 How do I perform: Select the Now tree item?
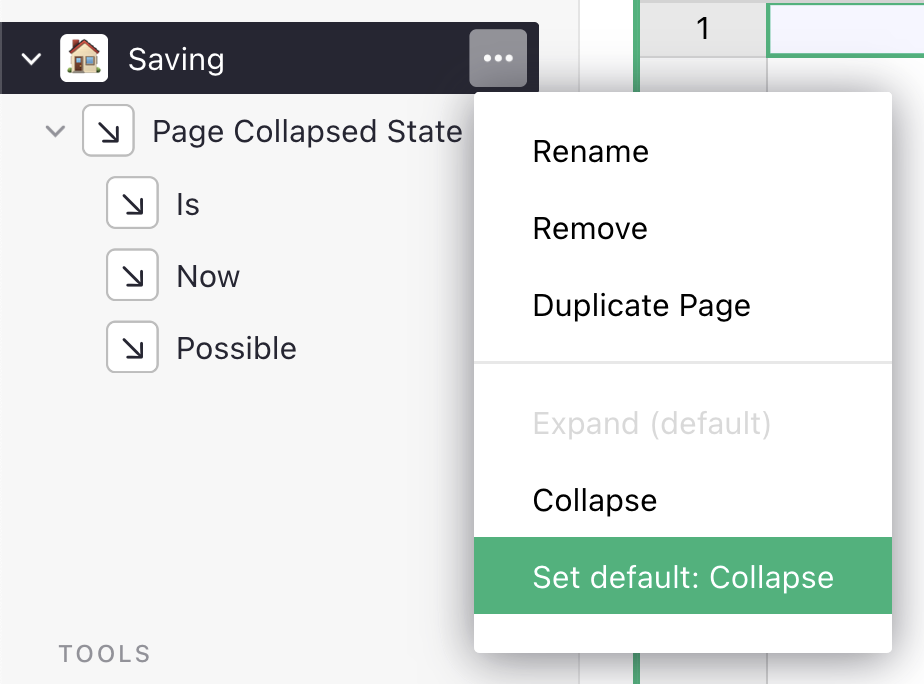(207, 276)
